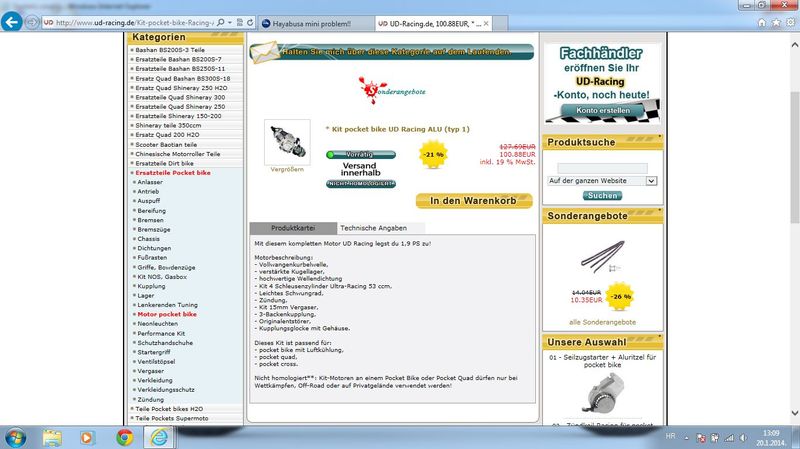Open category Ersatz Quad Shineray 250 H2O
This screenshot has width=800, height=449.
(181, 88)
